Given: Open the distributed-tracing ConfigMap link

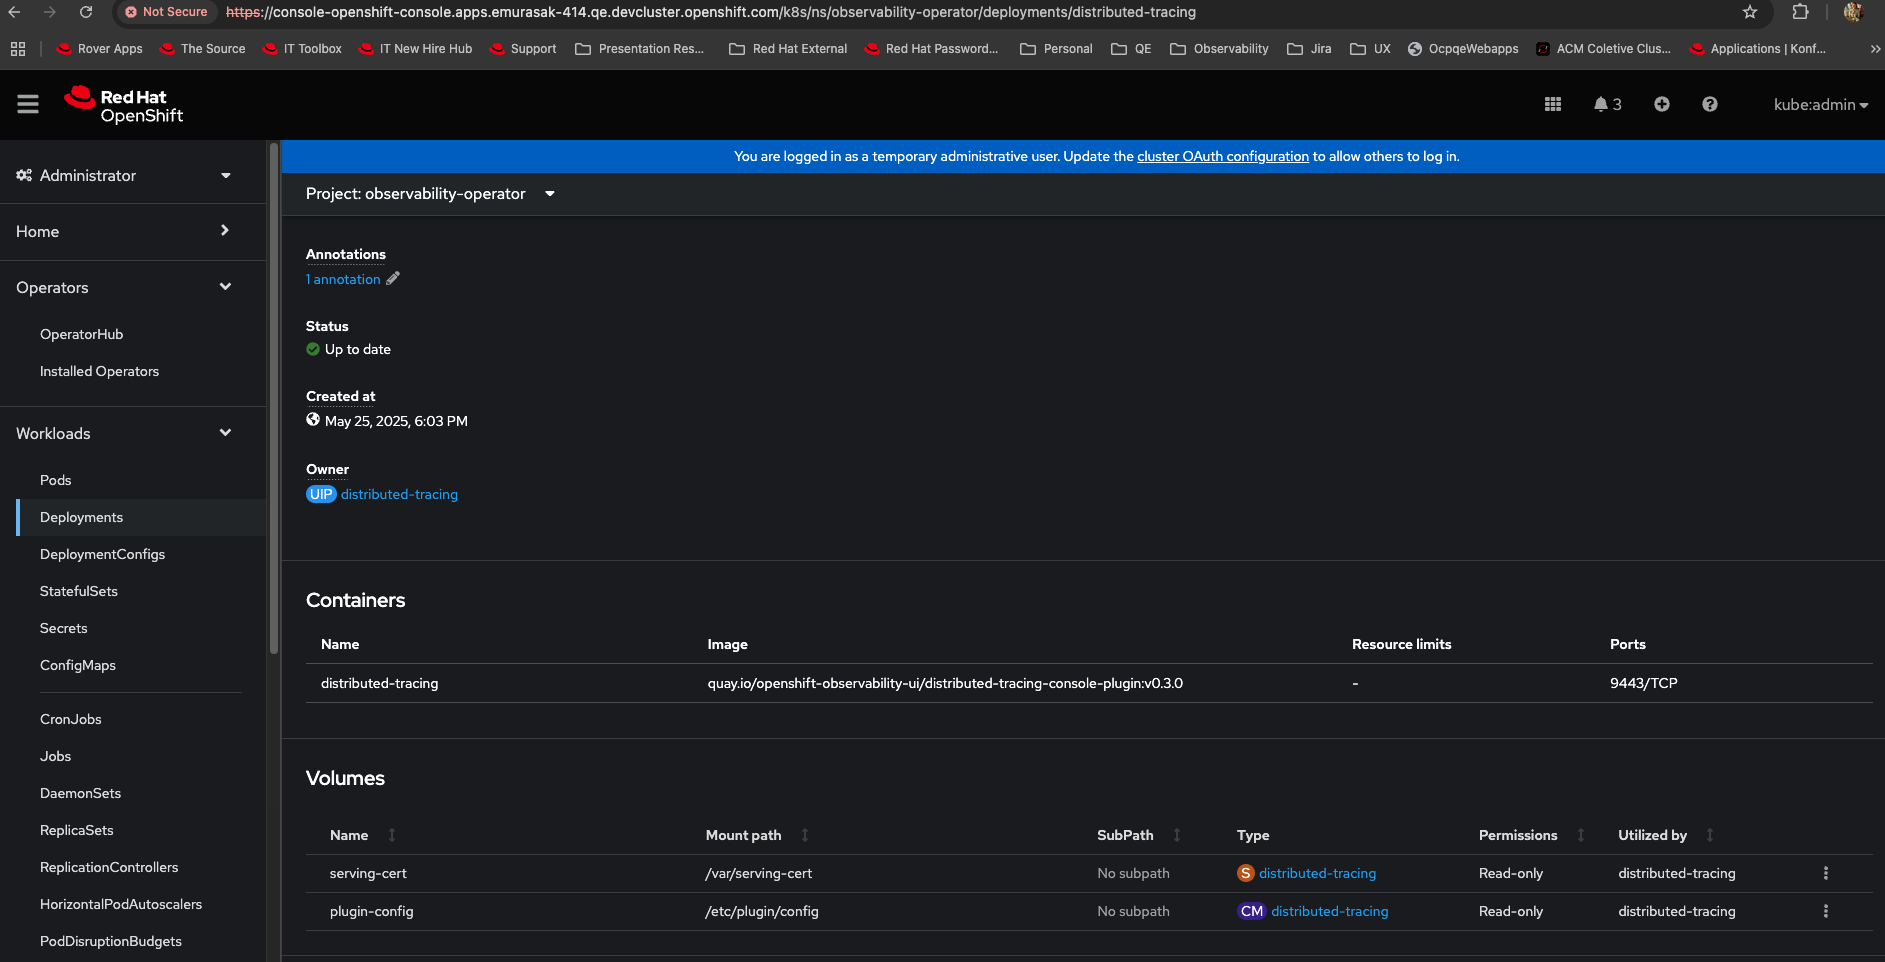Looking at the screenshot, I should [x=1329, y=911].
